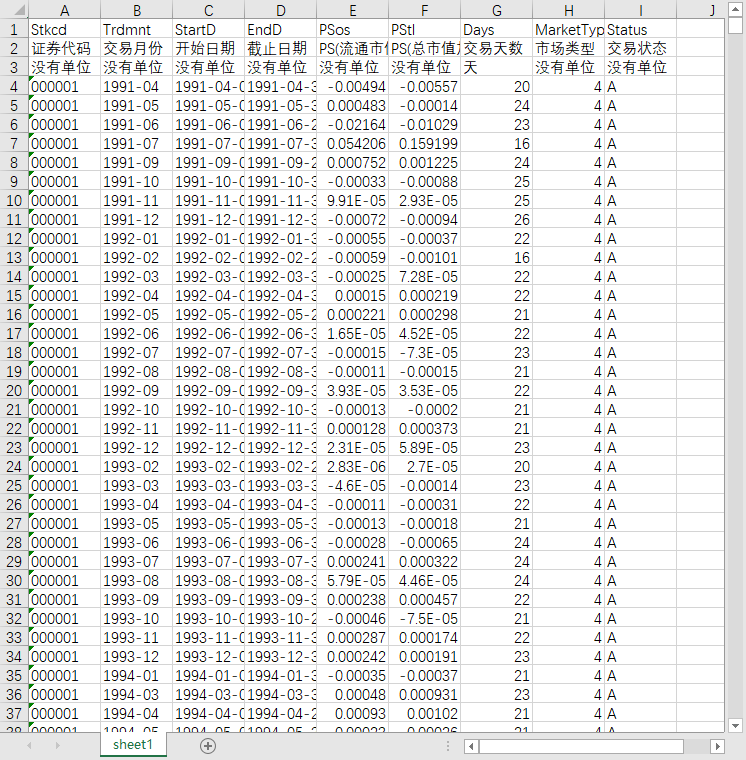This screenshot has height=760, width=746.
Task: Select row 10 header
Action: point(14,201)
